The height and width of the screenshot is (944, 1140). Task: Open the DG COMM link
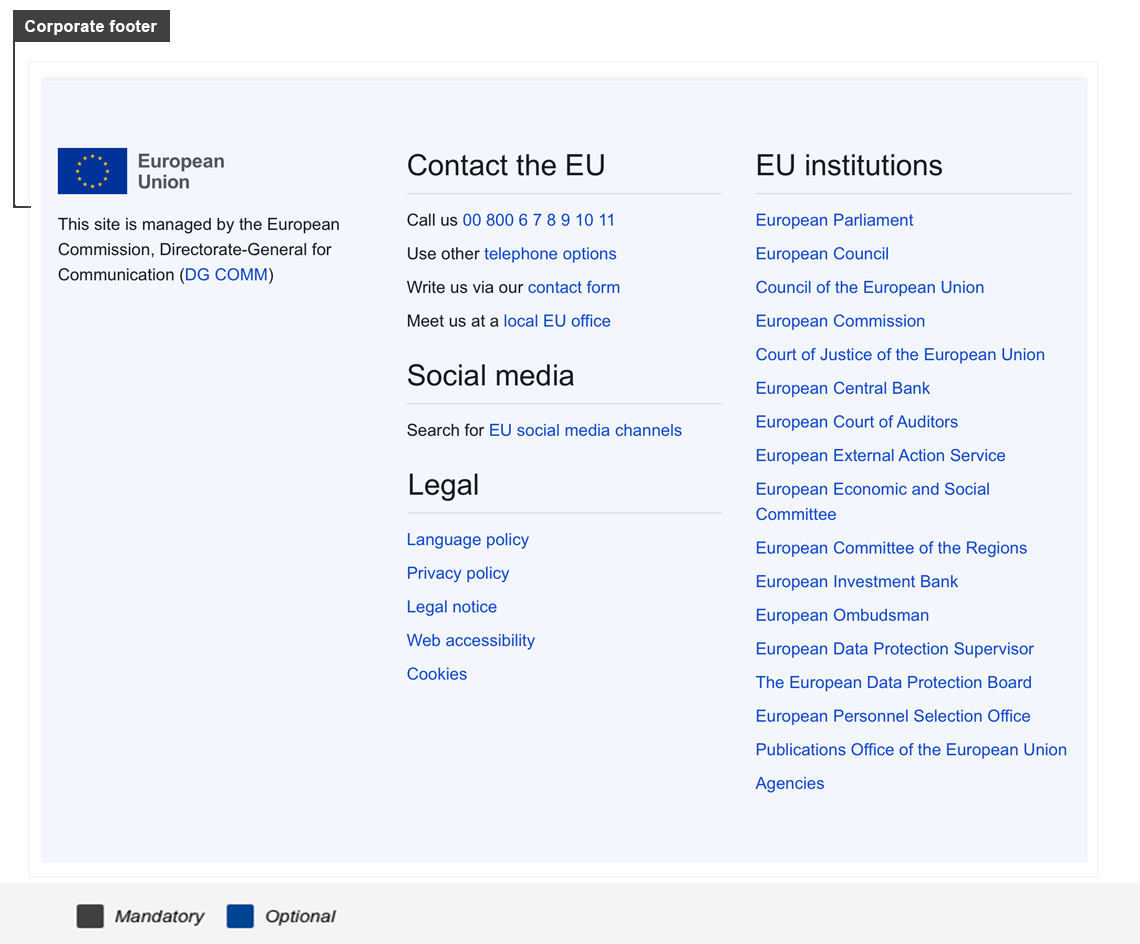(226, 275)
